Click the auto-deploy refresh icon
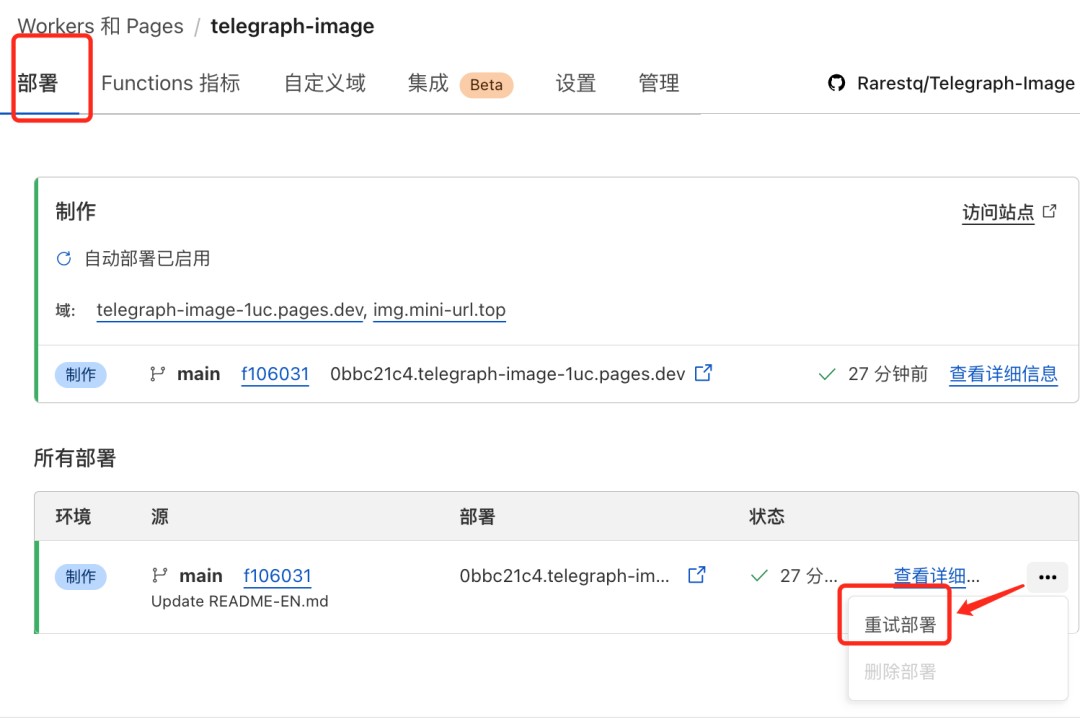This screenshot has height=727, width=1080. (x=63, y=258)
